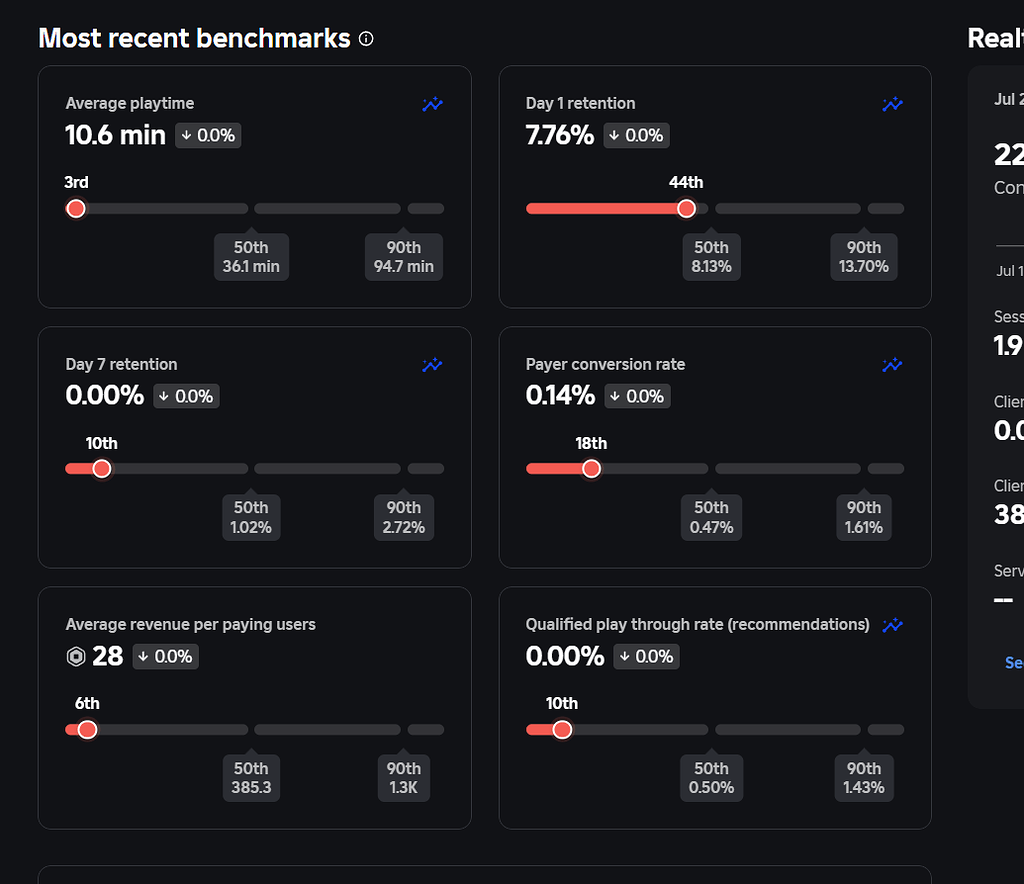This screenshot has height=884, width=1024.
Task: Click the 3rd percentile marker for Average playtime
Action: point(75,208)
